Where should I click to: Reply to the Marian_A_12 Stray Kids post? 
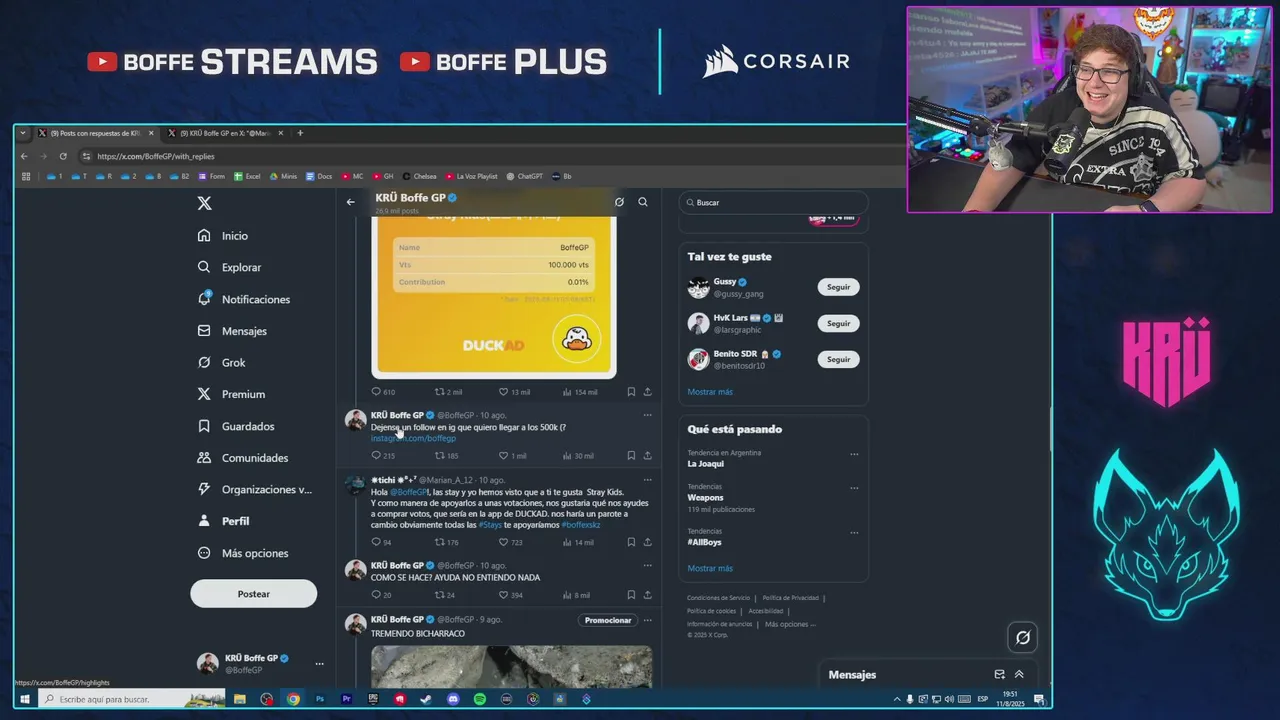(x=376, y=542)
